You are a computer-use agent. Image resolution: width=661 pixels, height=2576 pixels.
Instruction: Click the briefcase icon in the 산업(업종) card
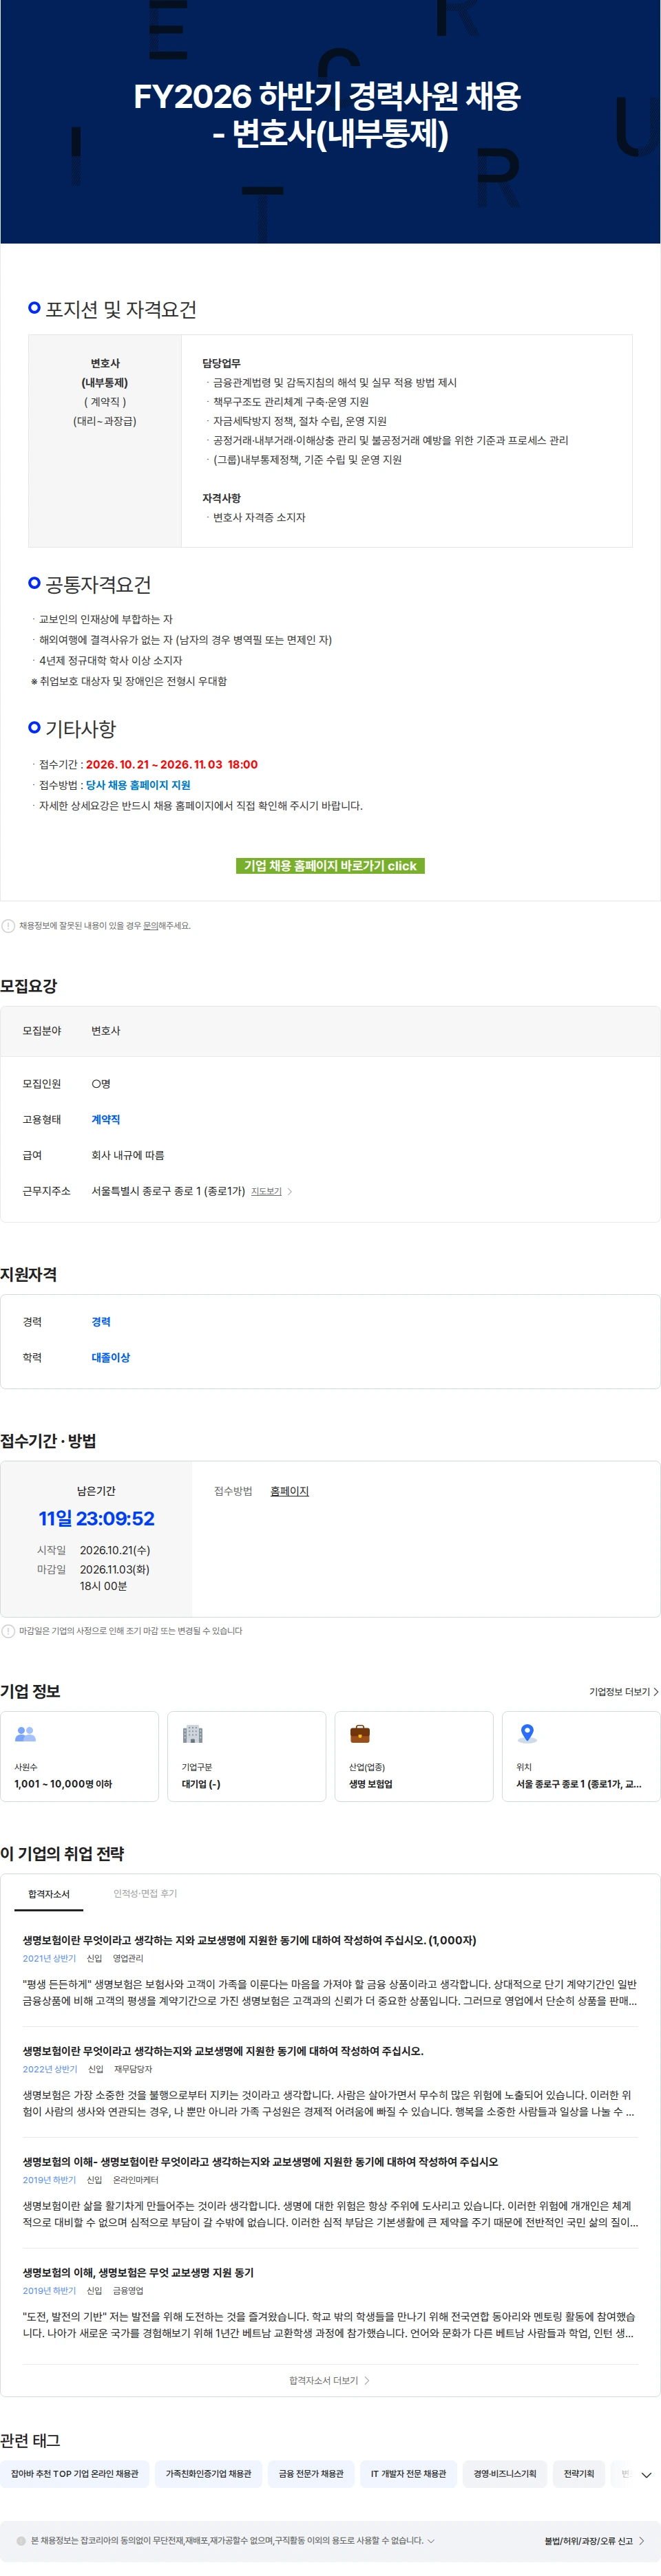click(360, 1734)
